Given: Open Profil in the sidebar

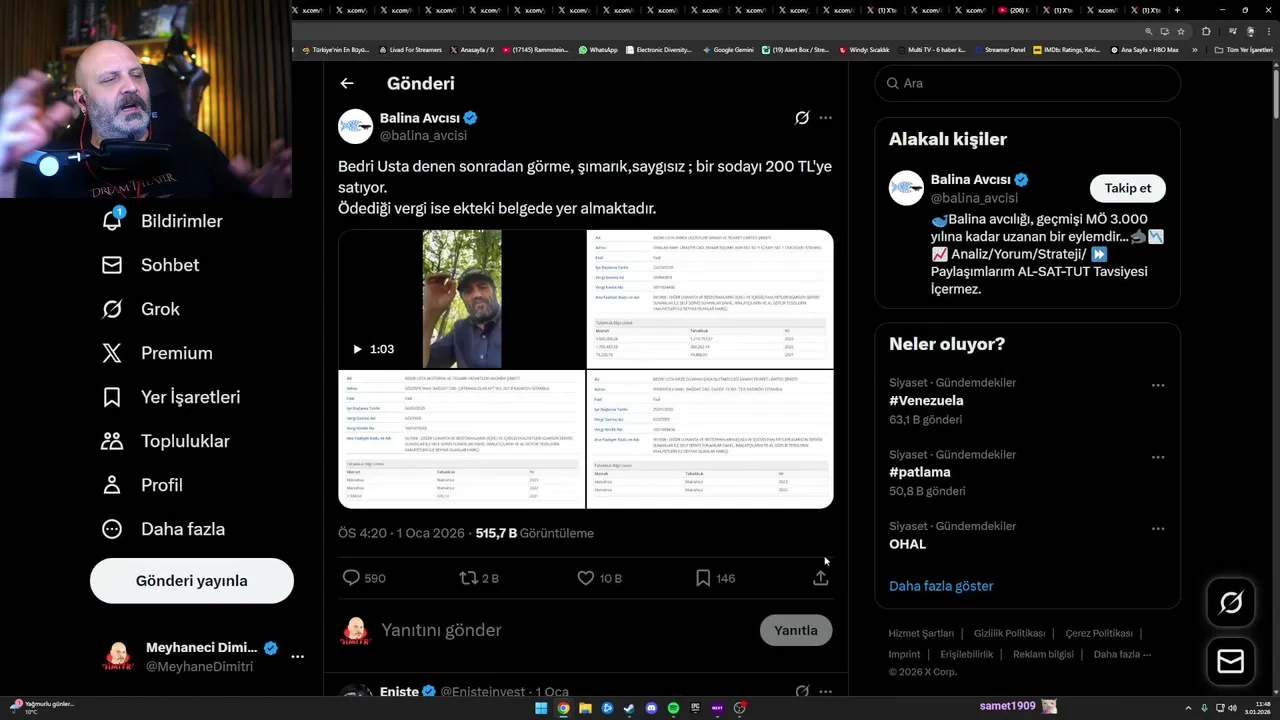Looking at the screenshot, I should point(142,485).
